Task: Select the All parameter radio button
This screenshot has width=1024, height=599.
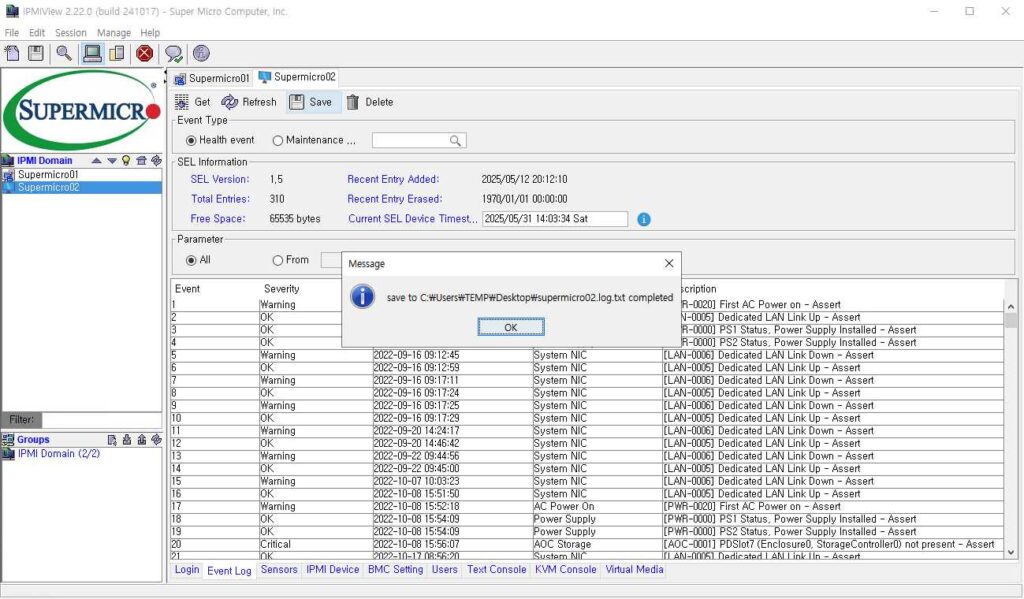Action: [x=191, y=260]
